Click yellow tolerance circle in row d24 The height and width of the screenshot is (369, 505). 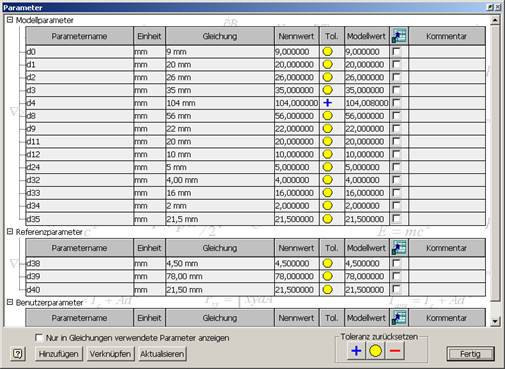point(328,167)
